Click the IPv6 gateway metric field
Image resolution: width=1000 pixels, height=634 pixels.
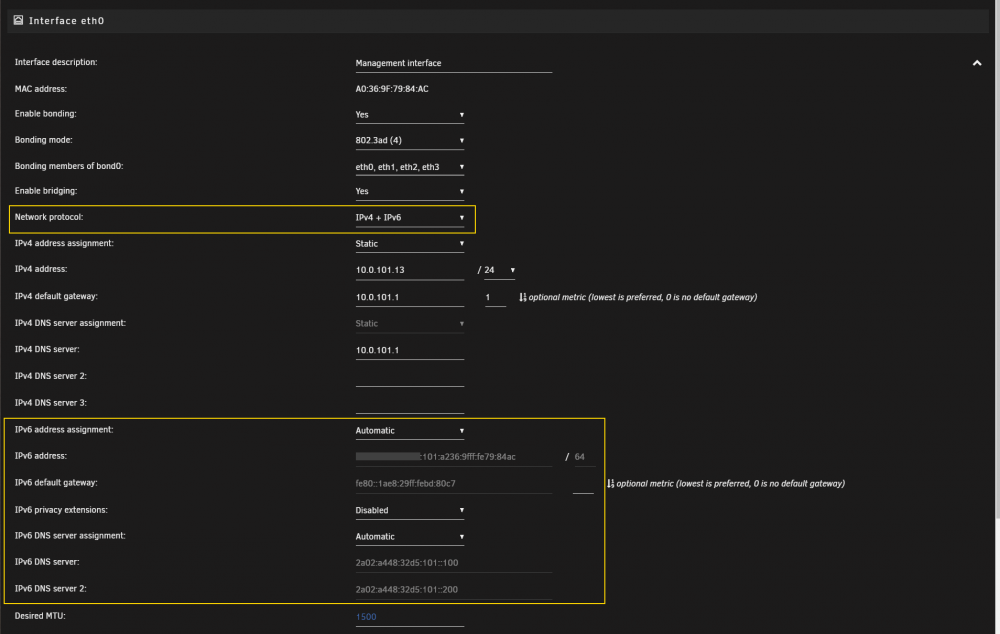[x=583, y=483]
